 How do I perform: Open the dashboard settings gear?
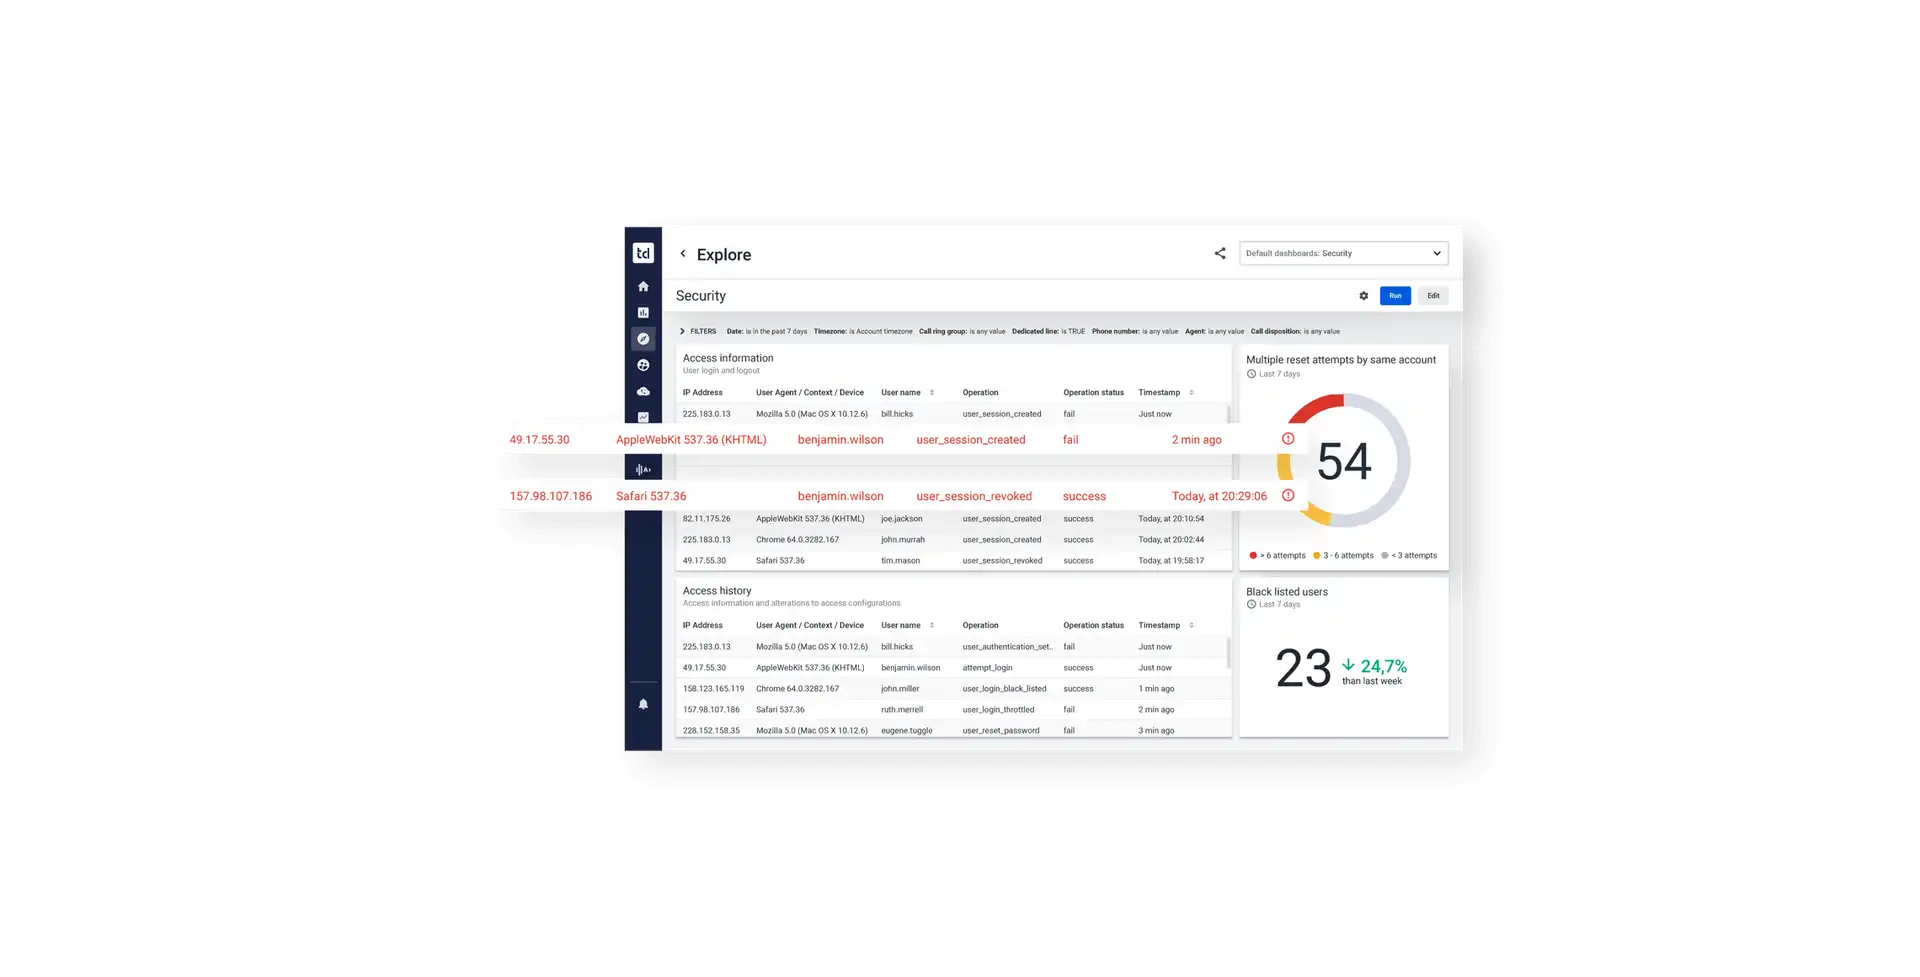tap(1363, 296)
